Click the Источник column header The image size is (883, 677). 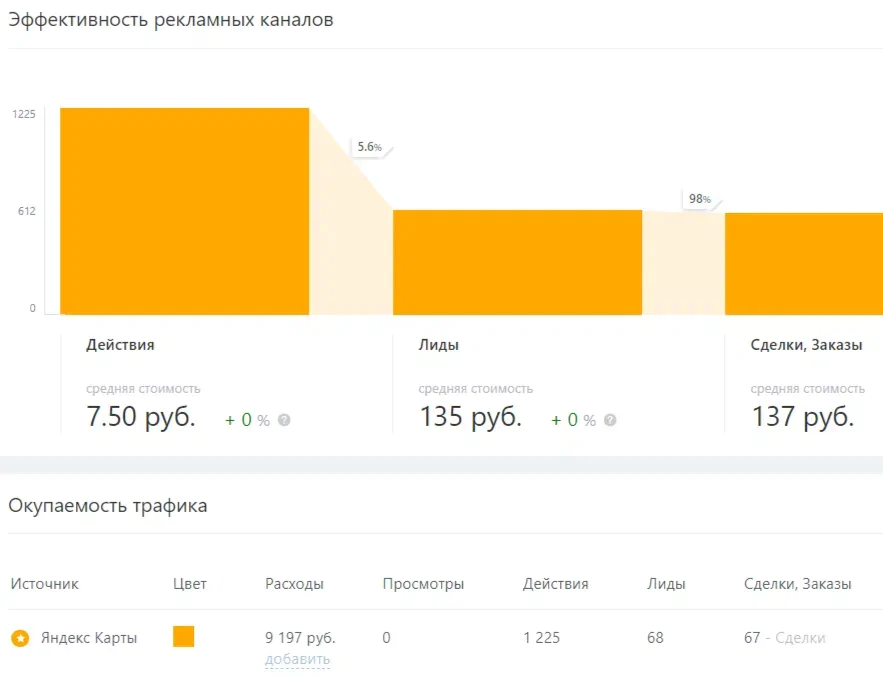click(44, 584)
